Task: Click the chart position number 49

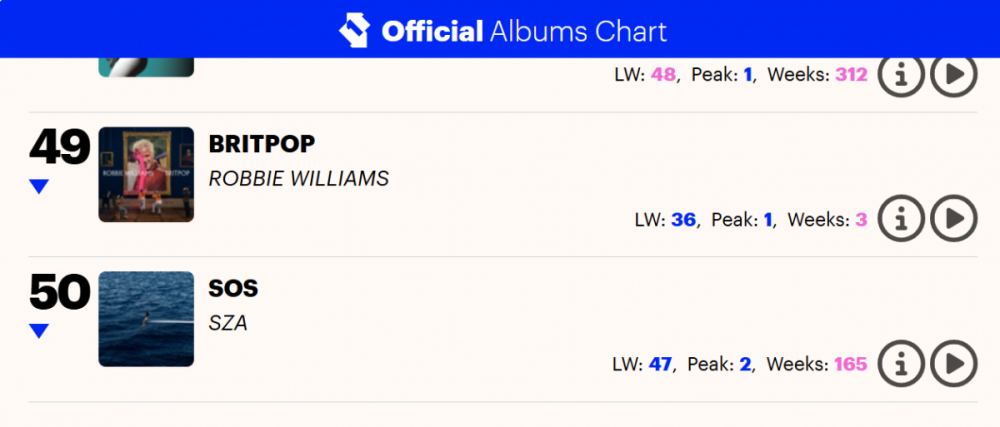Action: 60,148
